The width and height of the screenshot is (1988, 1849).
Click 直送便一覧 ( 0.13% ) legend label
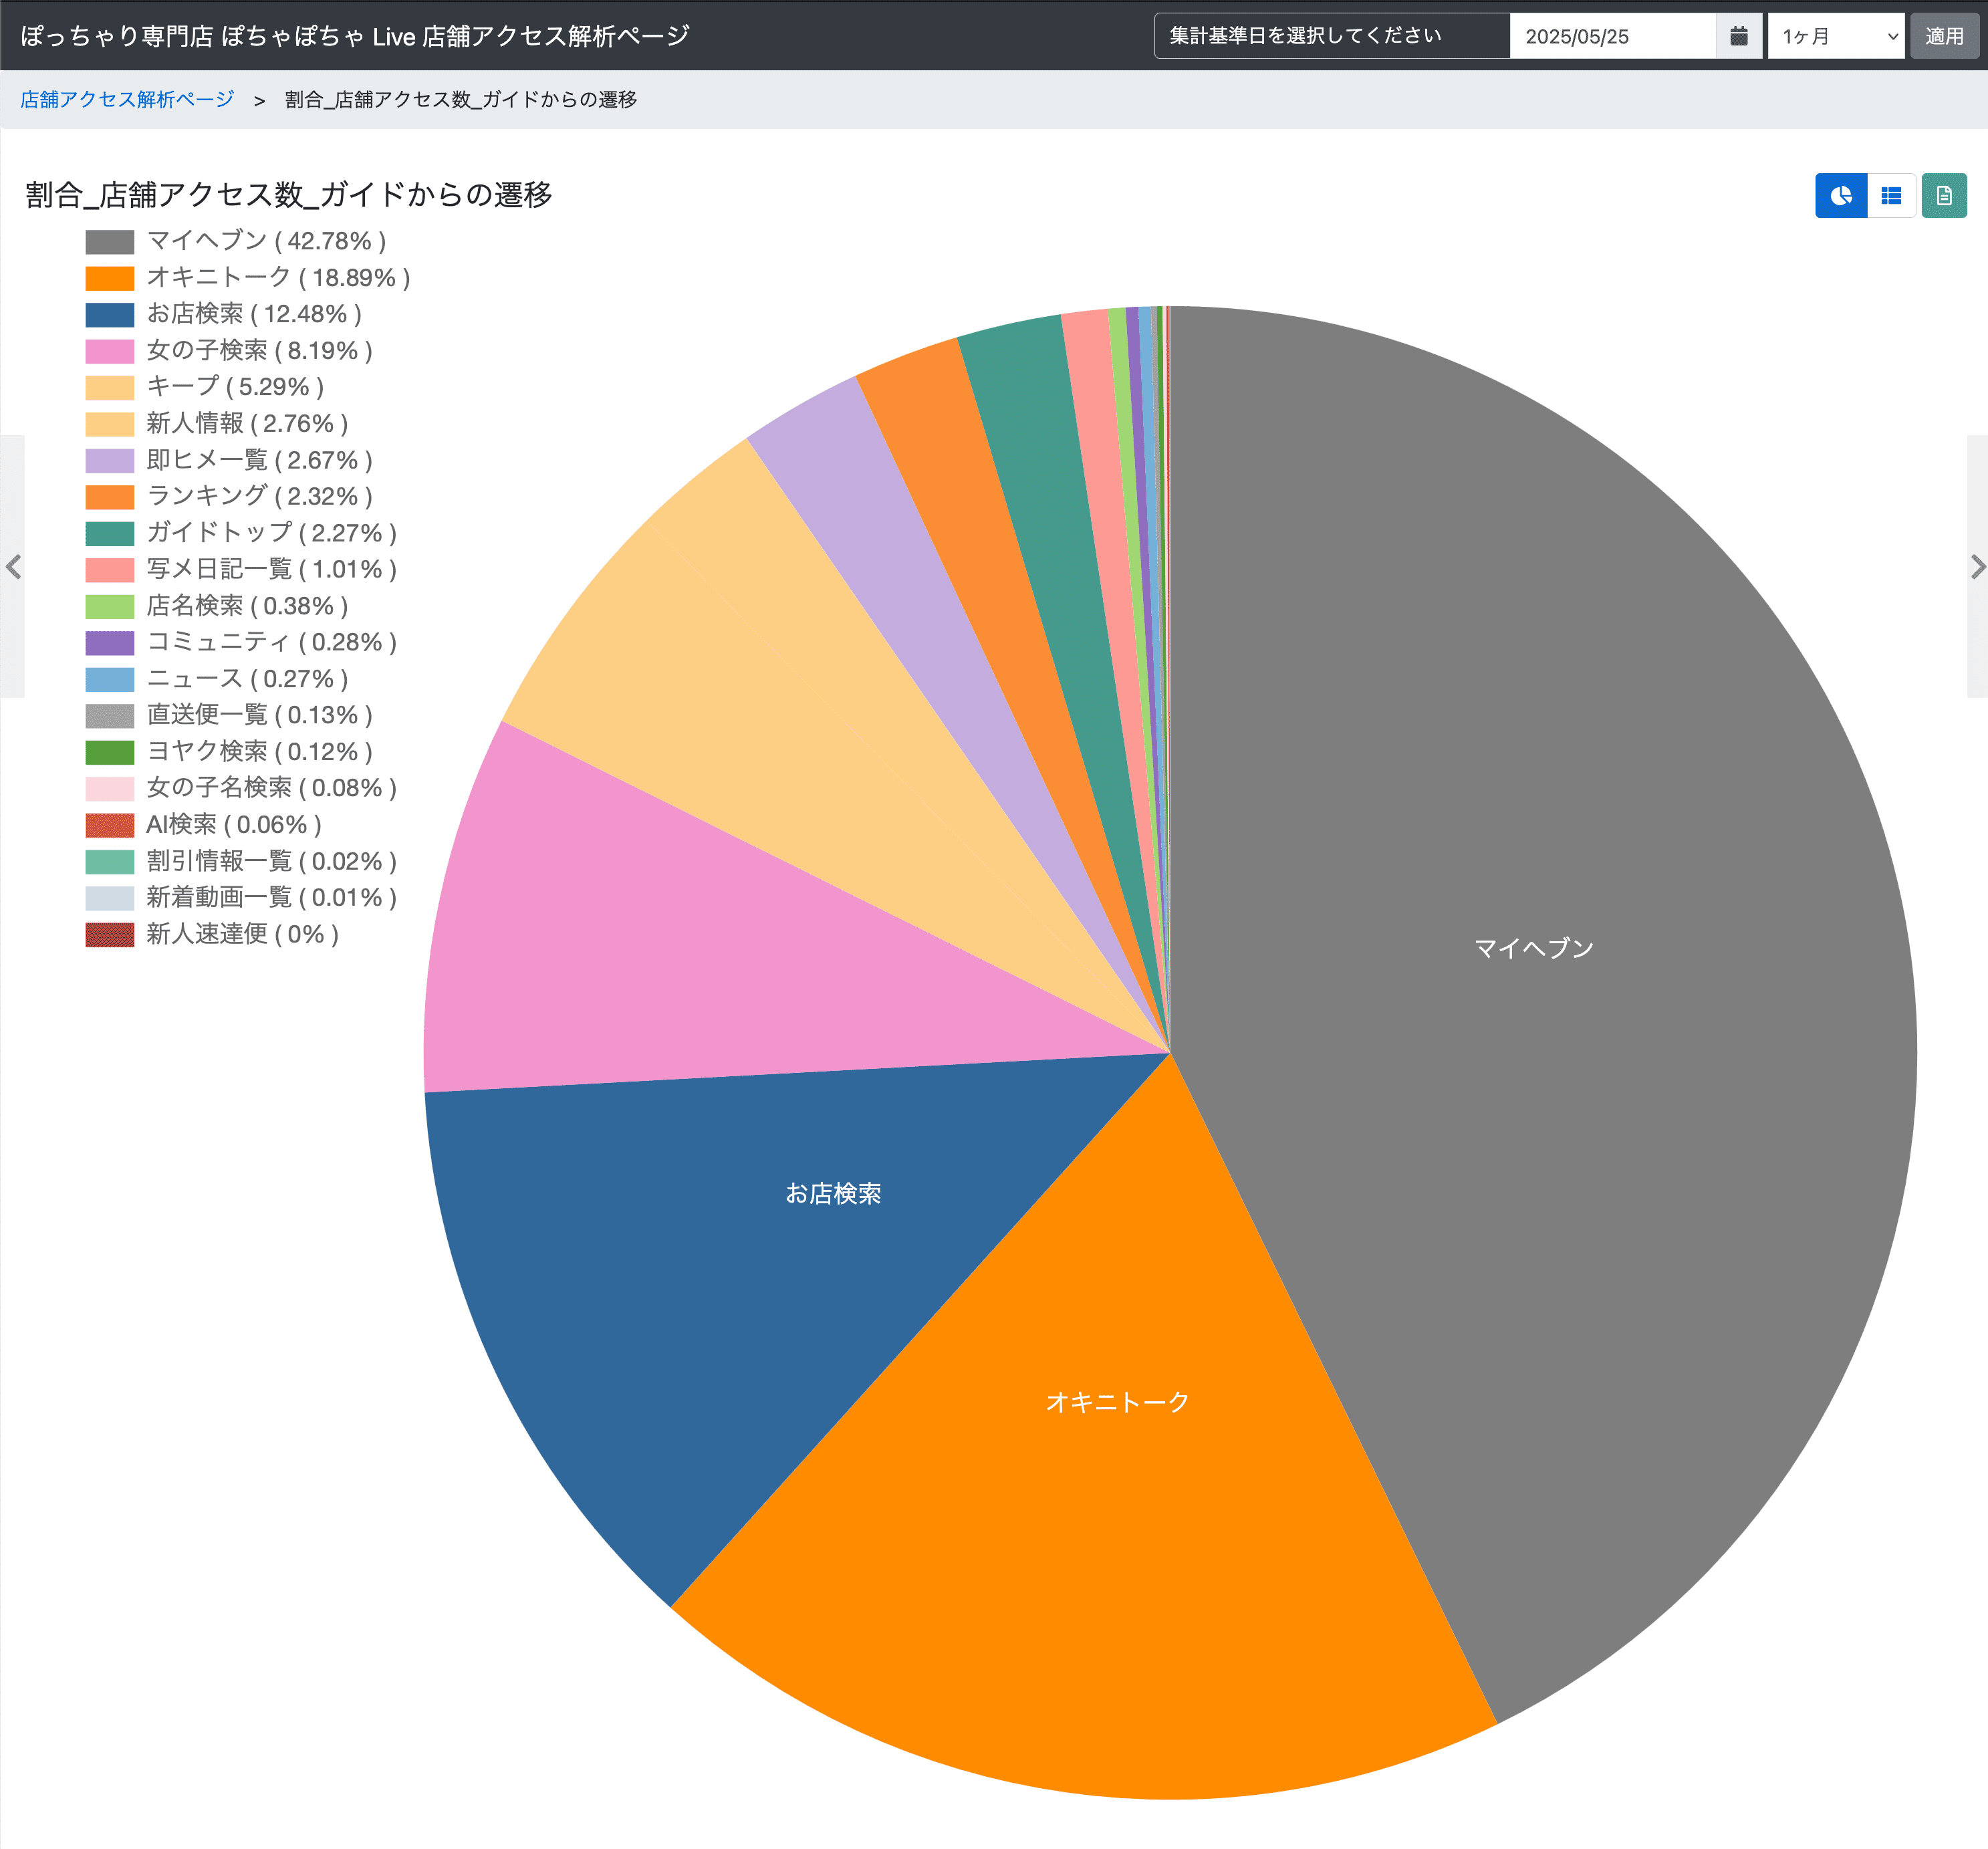pyautogui.click(x=259, y=715)
